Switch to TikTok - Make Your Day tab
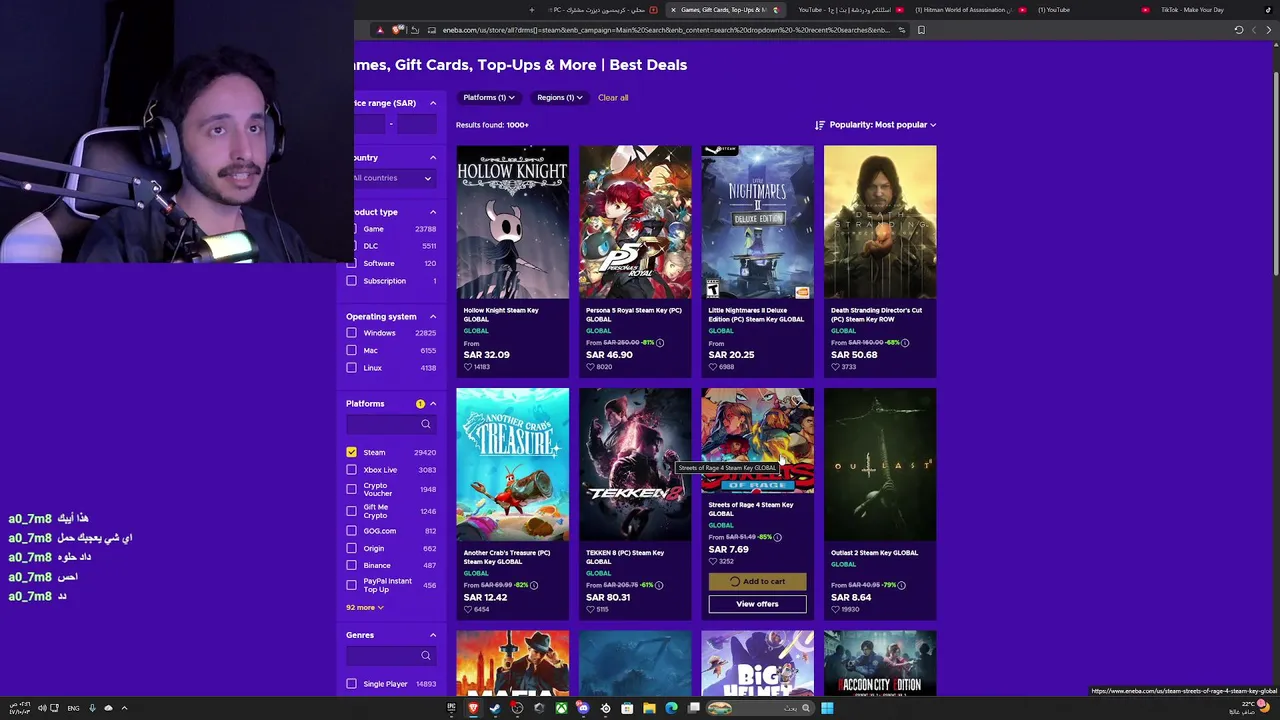The height and width of the screenshot is (720, 1280). click(x=1192, y=10)
